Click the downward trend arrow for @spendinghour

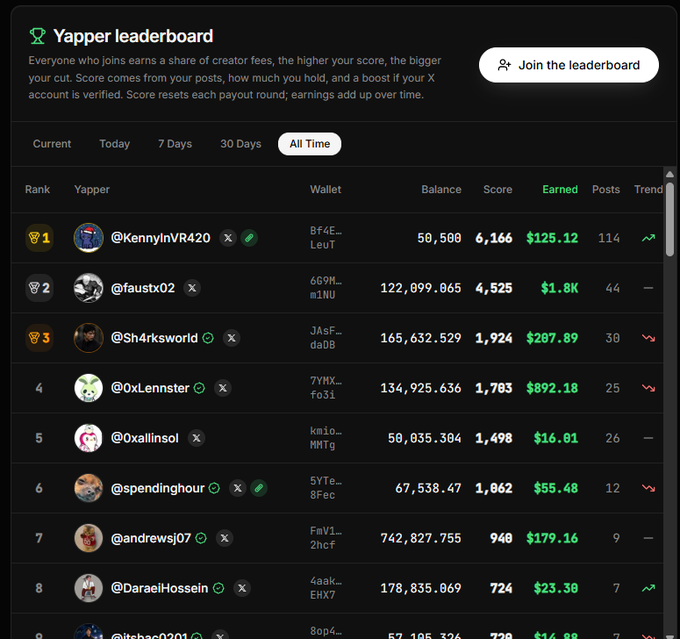(x=648, y=488)
